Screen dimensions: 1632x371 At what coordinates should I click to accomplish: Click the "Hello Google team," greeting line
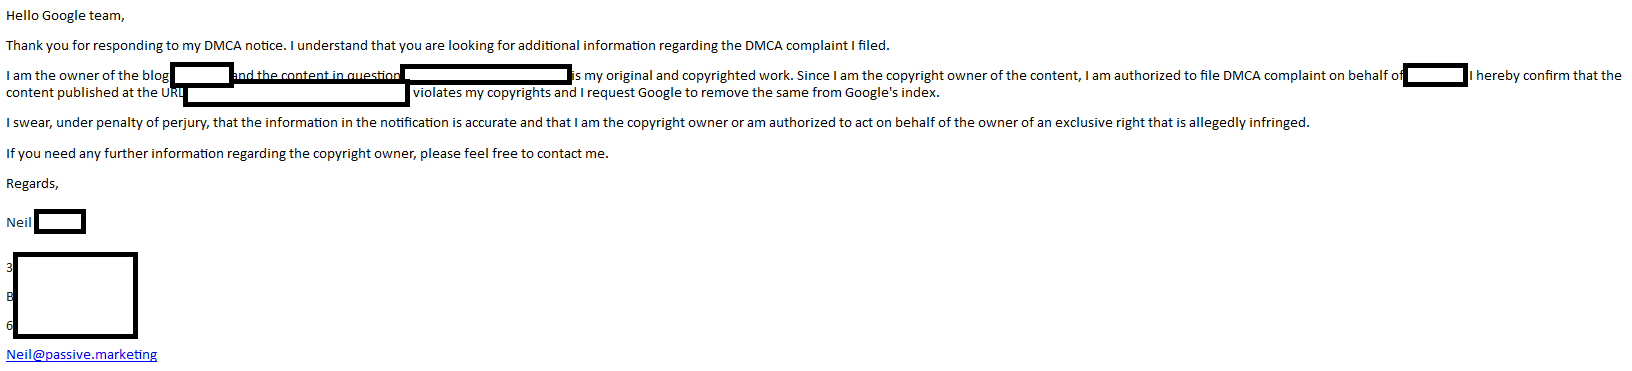(65, 16)
